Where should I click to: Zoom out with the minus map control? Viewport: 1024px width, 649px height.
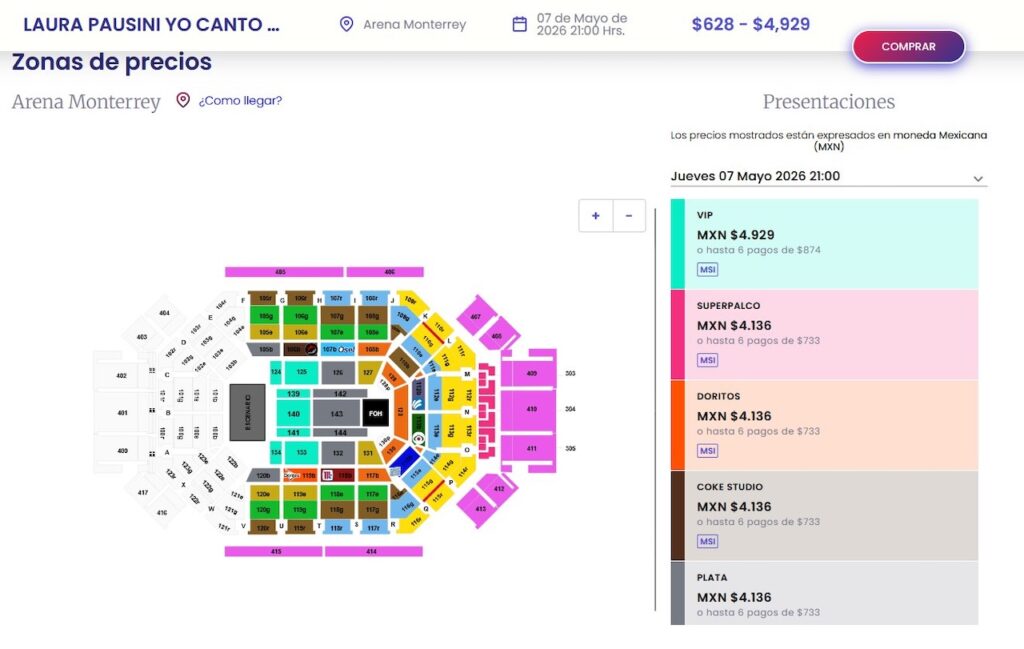[628, 215]
